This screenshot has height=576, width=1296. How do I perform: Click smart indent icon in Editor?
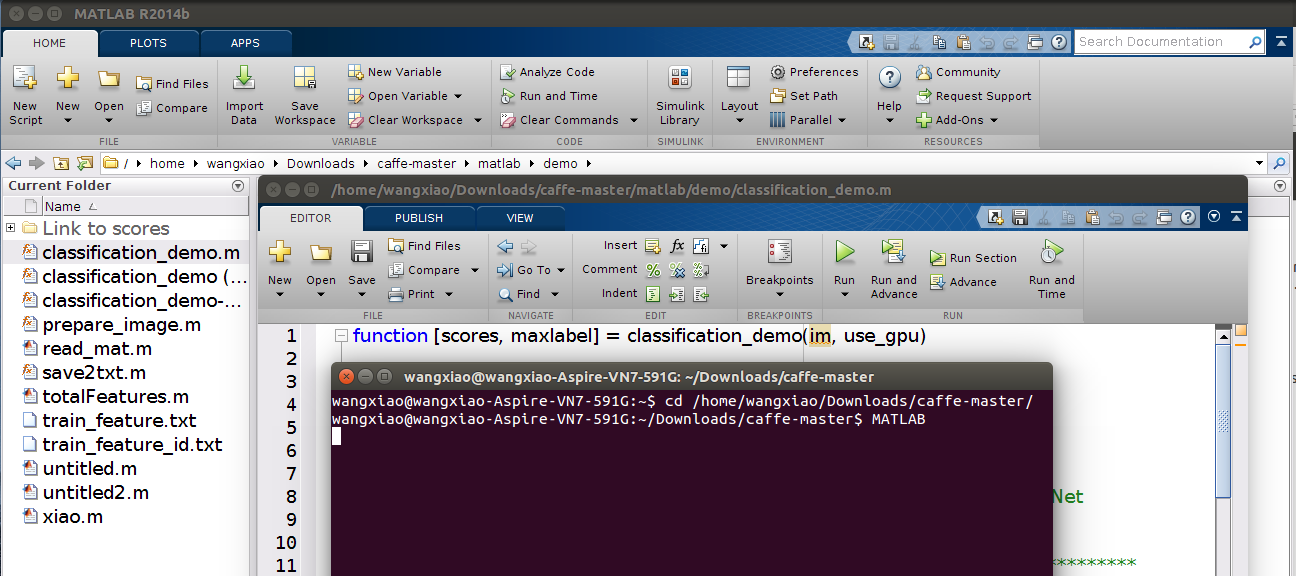(653, 294)
